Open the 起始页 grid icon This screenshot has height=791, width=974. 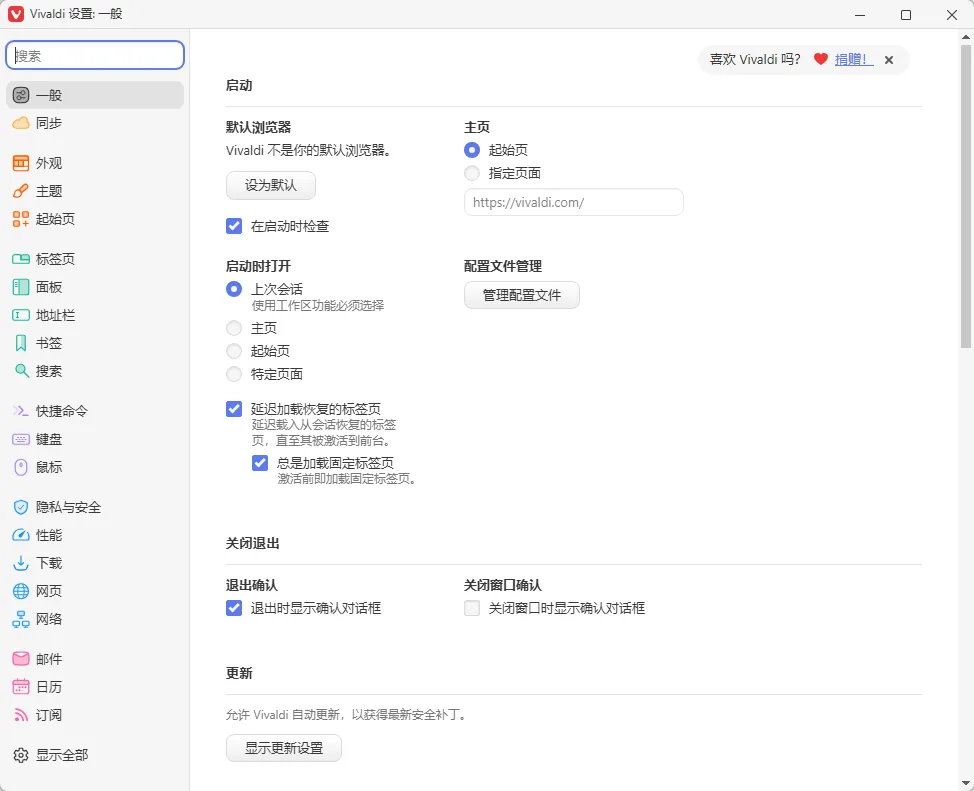[21, 219]
